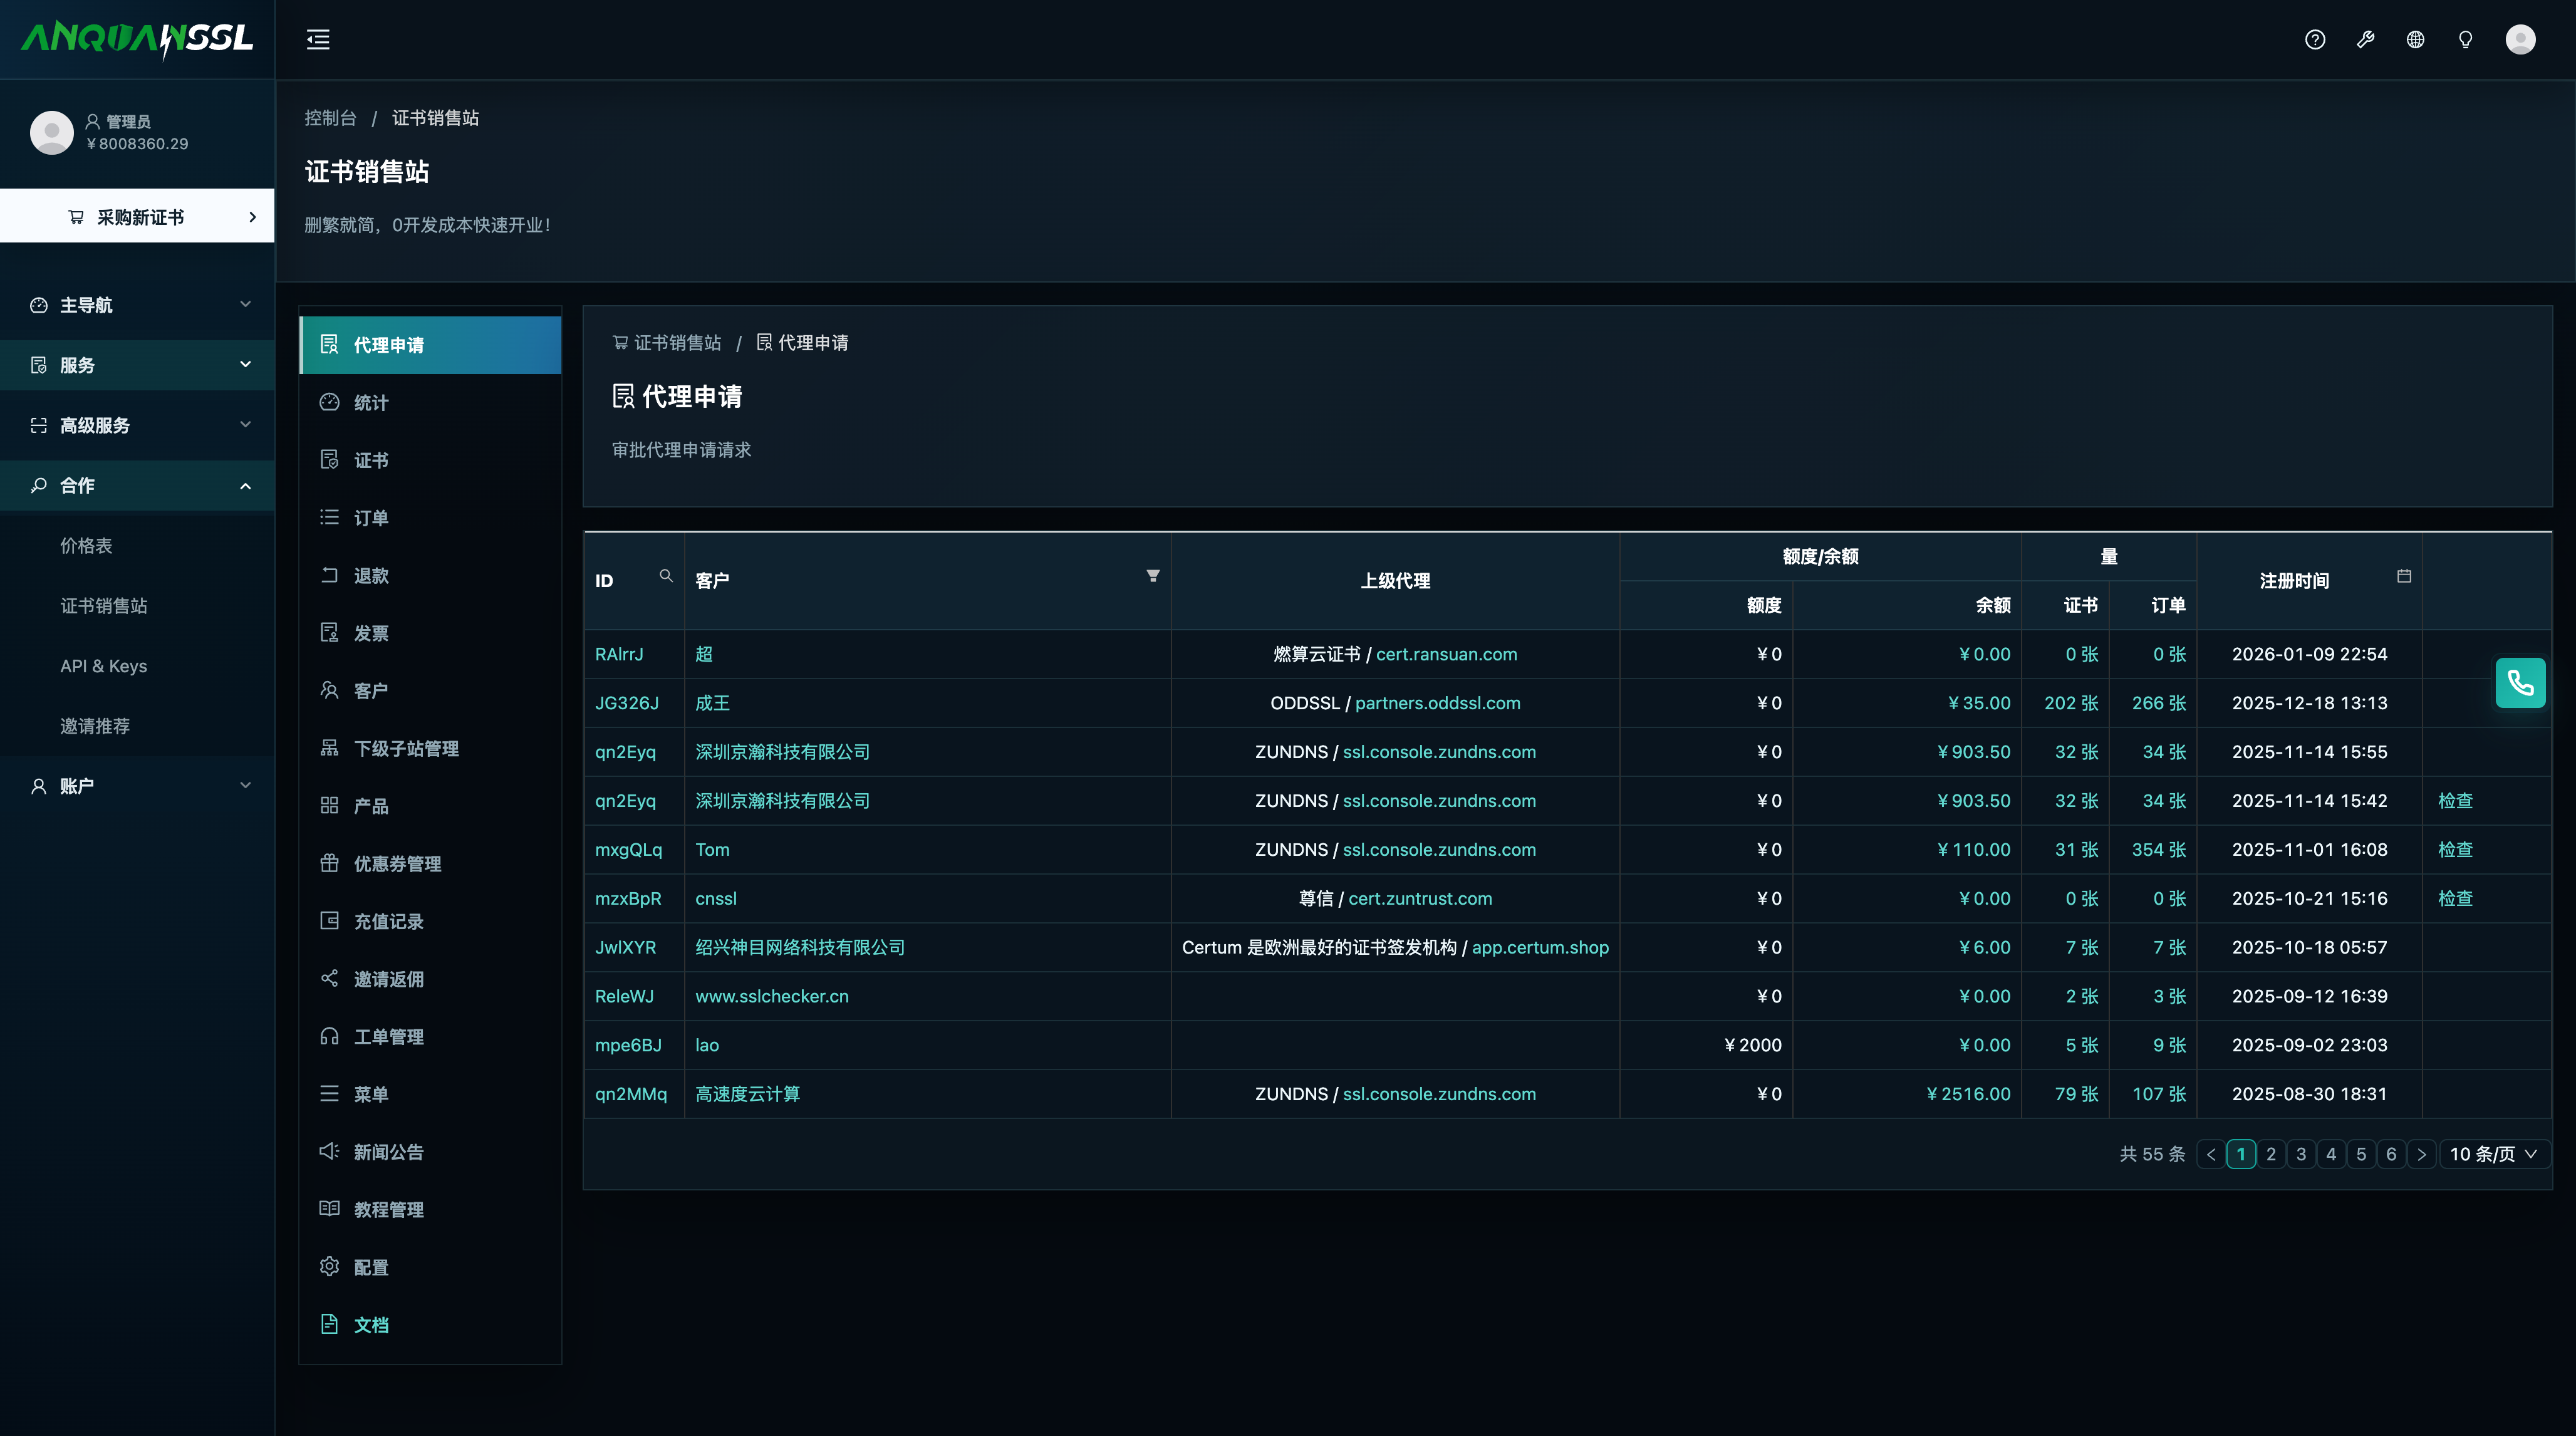Screen dimensions: 2576x1436
Task: Click the 采购新证书 button
Action: [x=138, y=216]
